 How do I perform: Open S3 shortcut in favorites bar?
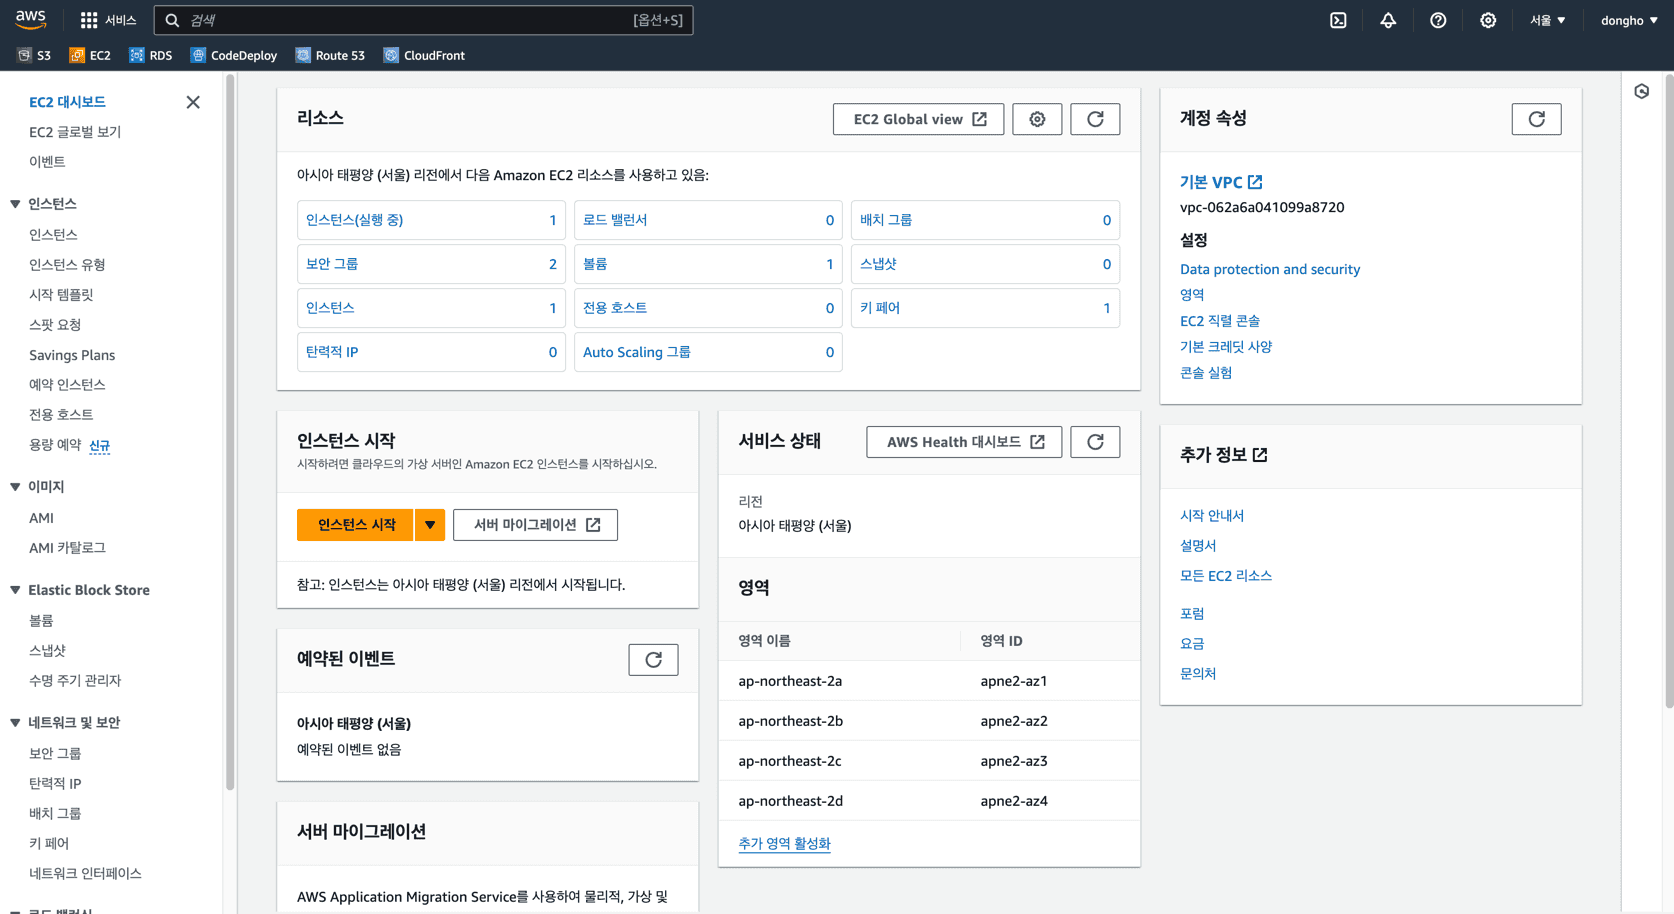tap(34, 55)
